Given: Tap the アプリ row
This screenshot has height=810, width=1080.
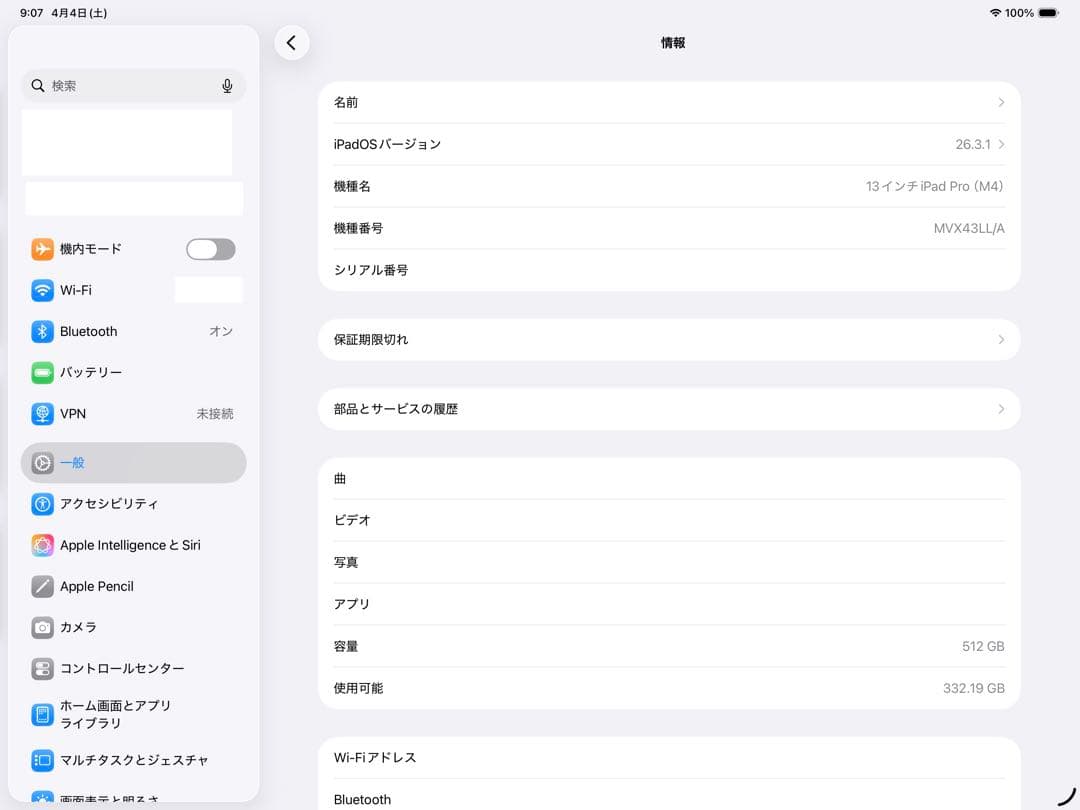Looking at the screenshot, I should pos(669,604).
